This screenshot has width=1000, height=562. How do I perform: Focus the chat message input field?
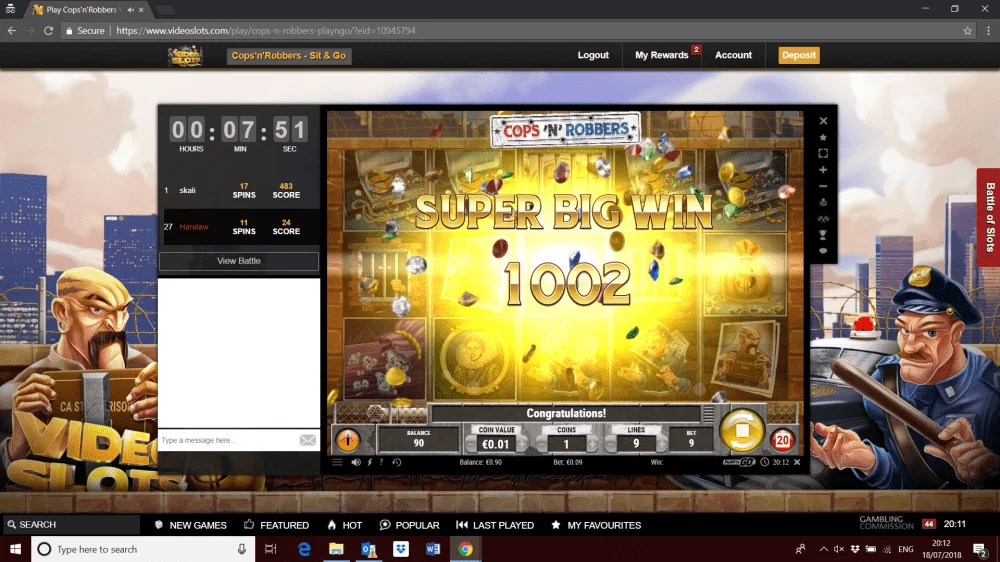(x=228, y=440)
